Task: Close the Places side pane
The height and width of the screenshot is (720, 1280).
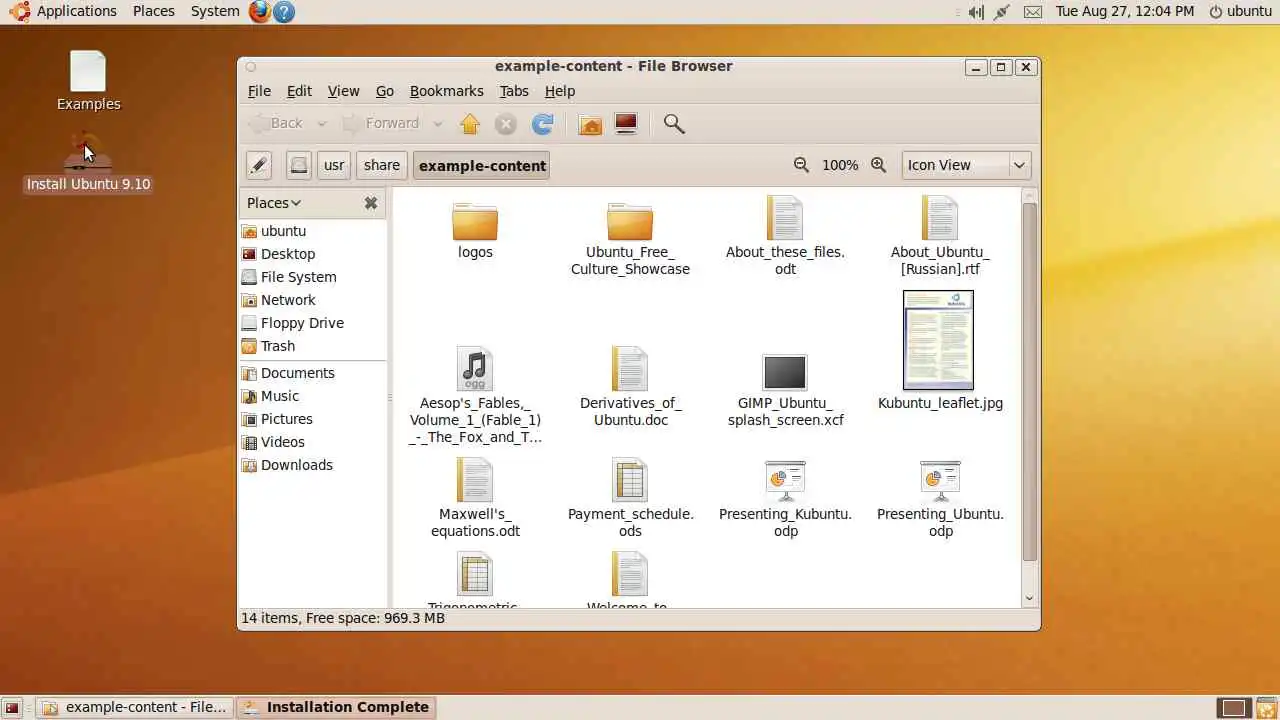Action: pos(371,203)
